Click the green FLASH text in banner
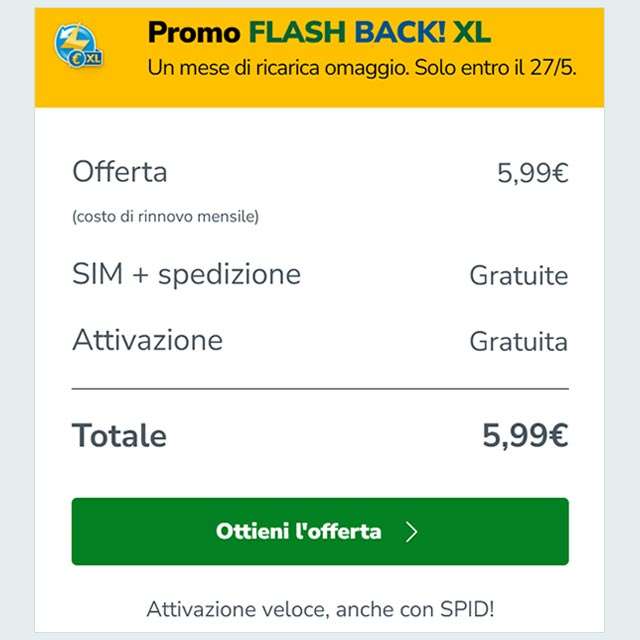This screenshot has height=640, width=640. pyautogui.click(x=294, y=33)
